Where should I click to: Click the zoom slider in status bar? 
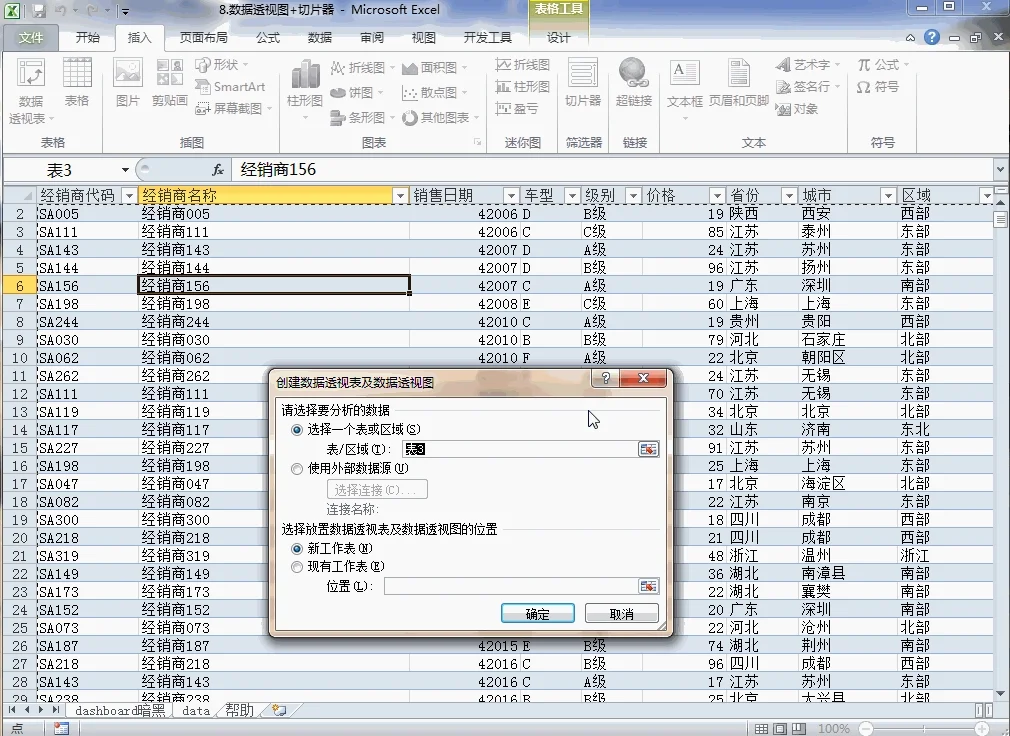coord(924,729)
